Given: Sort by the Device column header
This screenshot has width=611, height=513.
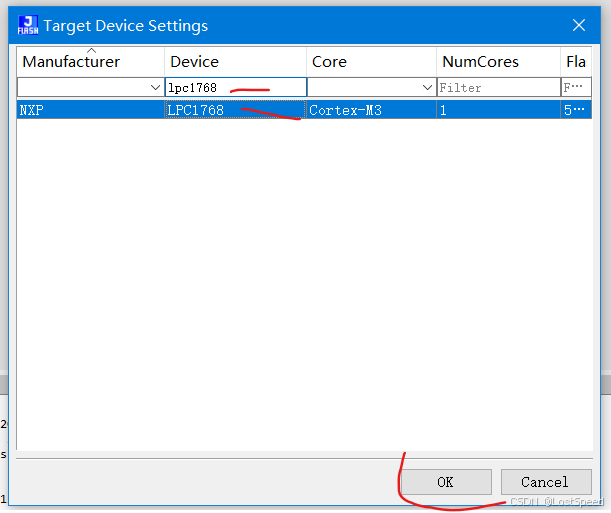Looking at the screenshot, I should coord(235,62).
